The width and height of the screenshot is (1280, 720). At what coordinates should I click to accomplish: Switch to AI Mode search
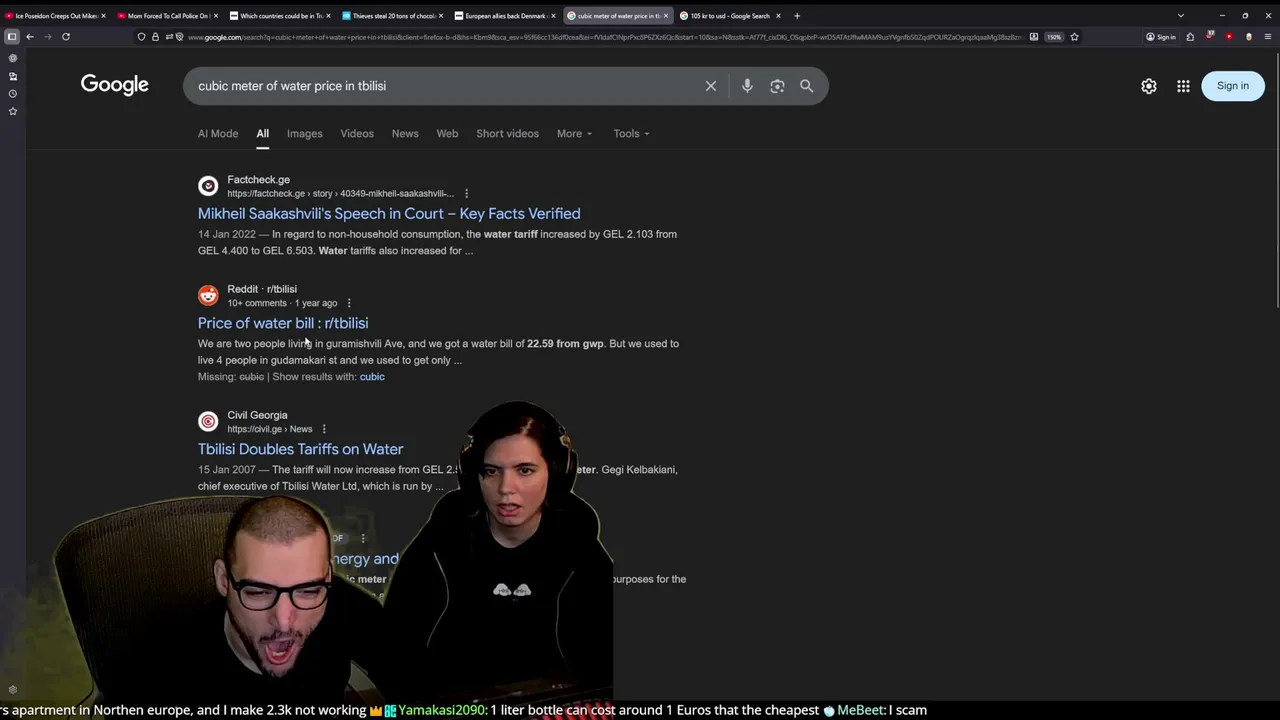pyautogui.click(x=218, y=133)
